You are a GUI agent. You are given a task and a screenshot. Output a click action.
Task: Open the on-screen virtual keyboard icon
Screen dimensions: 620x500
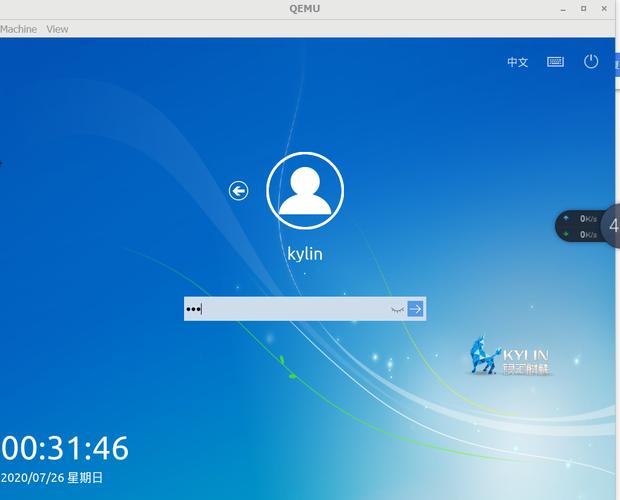[x=556, y=62]
